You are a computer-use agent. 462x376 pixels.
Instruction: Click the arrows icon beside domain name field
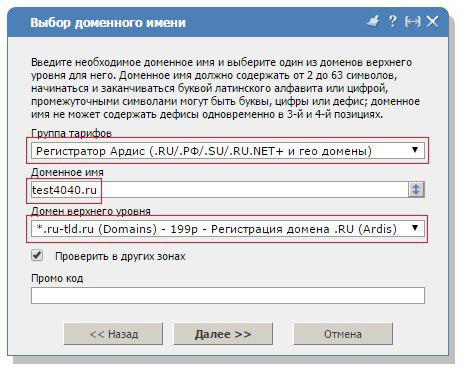416,189
